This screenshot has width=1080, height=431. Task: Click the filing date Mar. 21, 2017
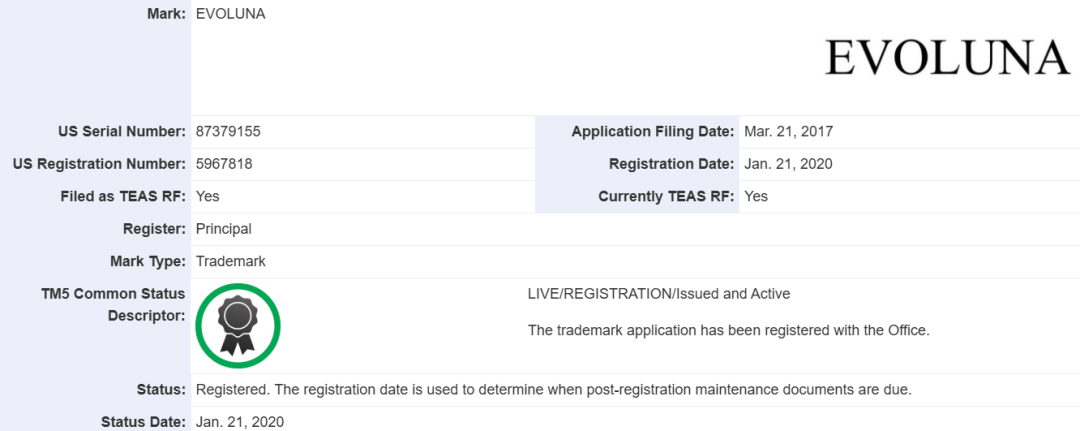(x=789, y=131)
